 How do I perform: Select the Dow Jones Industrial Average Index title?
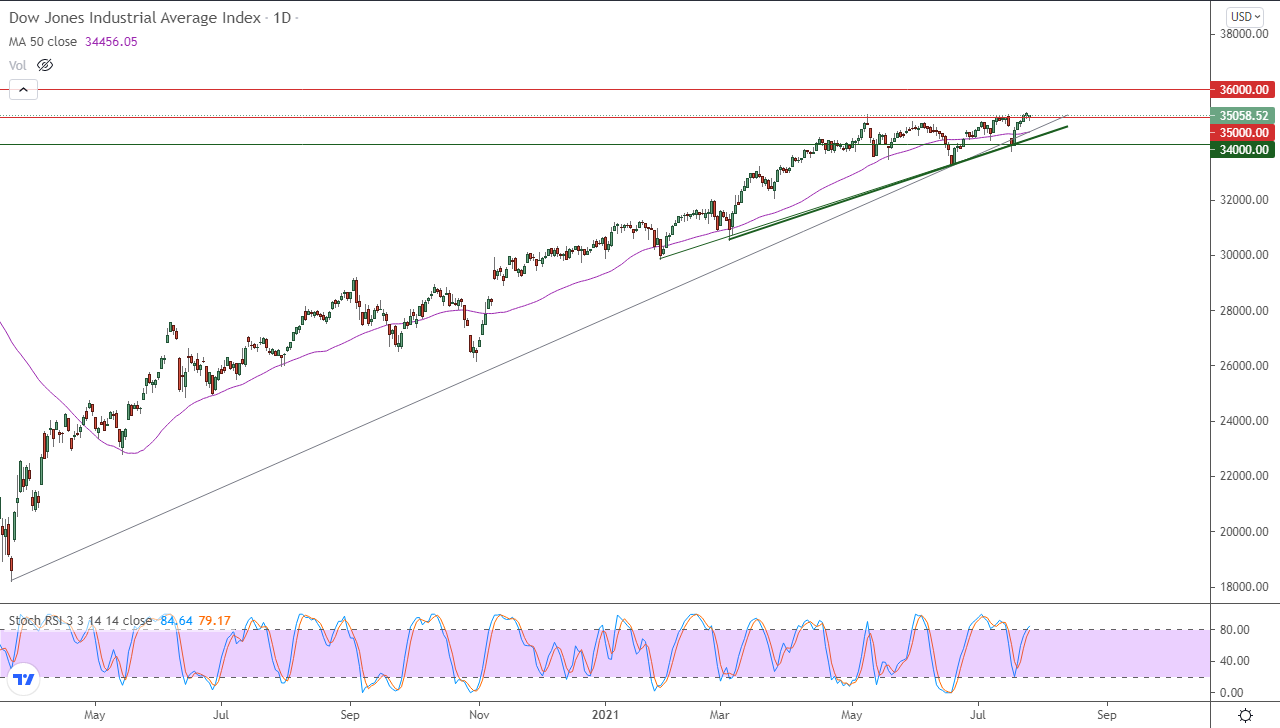coord(135,18)
